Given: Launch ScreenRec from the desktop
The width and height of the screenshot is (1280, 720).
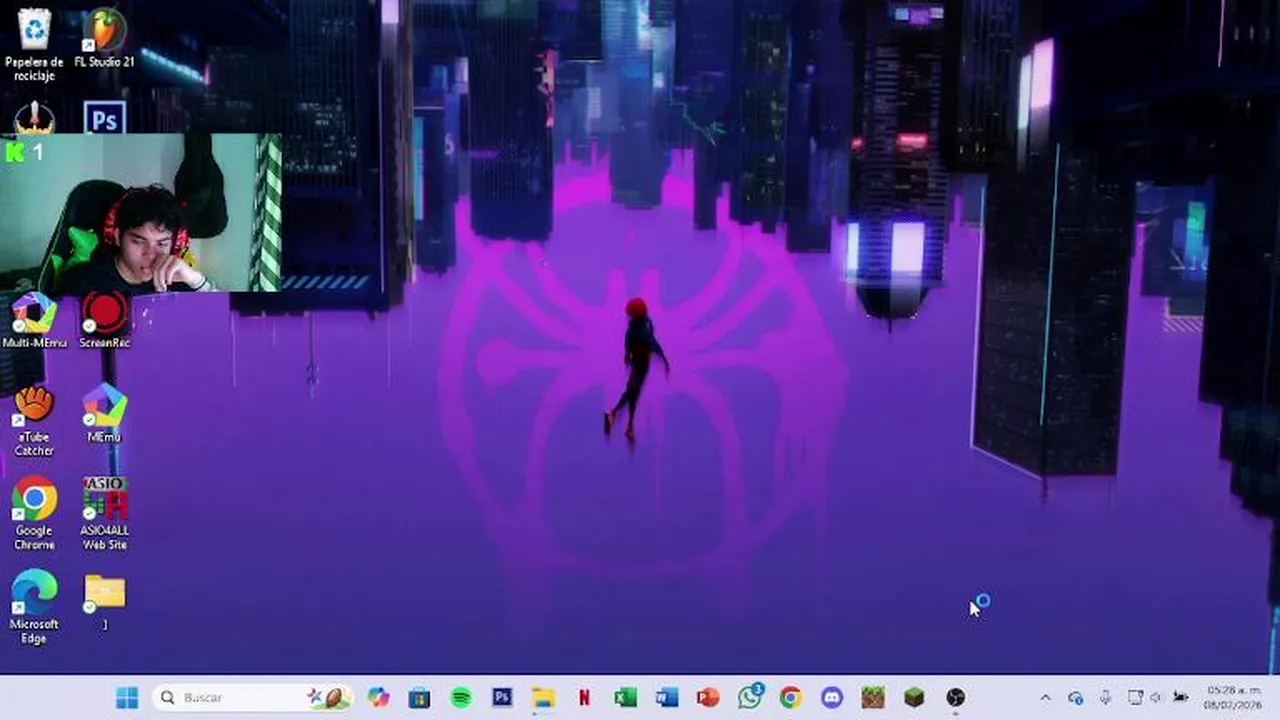Looking at the screenshot, I should point(104,320).
